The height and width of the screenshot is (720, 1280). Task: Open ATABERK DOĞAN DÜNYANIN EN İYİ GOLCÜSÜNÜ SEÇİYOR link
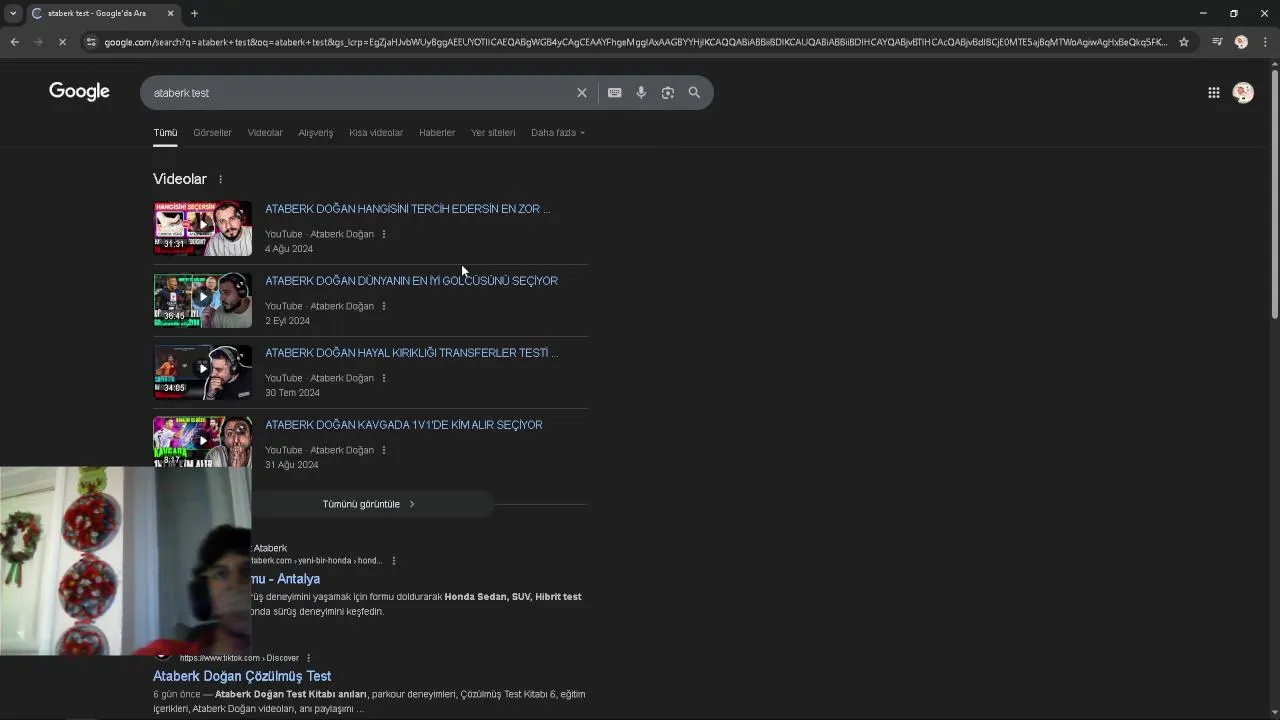411,281
